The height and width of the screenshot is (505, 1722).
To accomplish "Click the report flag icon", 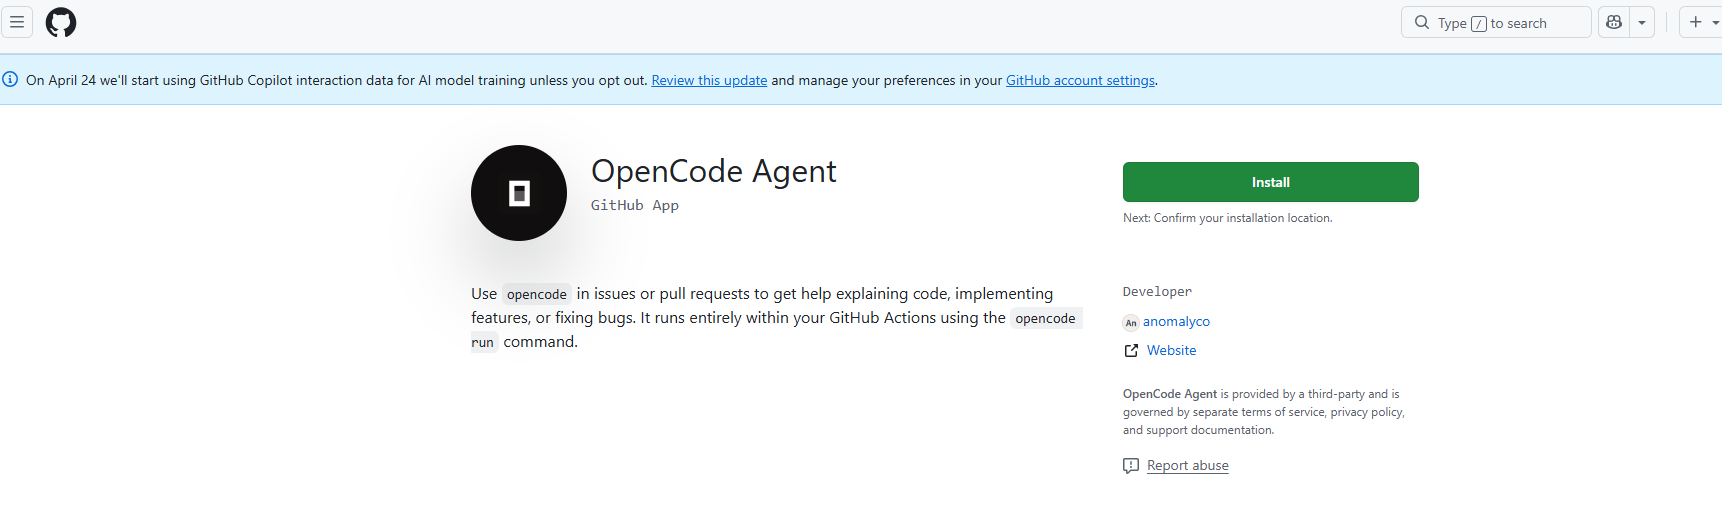I will (1131, 466).
